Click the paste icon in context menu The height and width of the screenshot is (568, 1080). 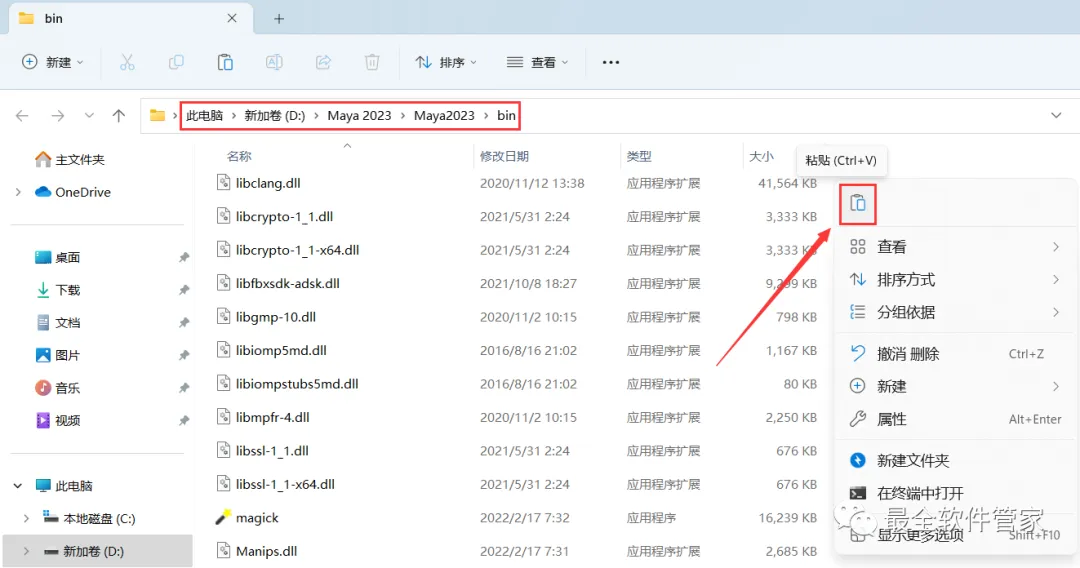point(858,204)
